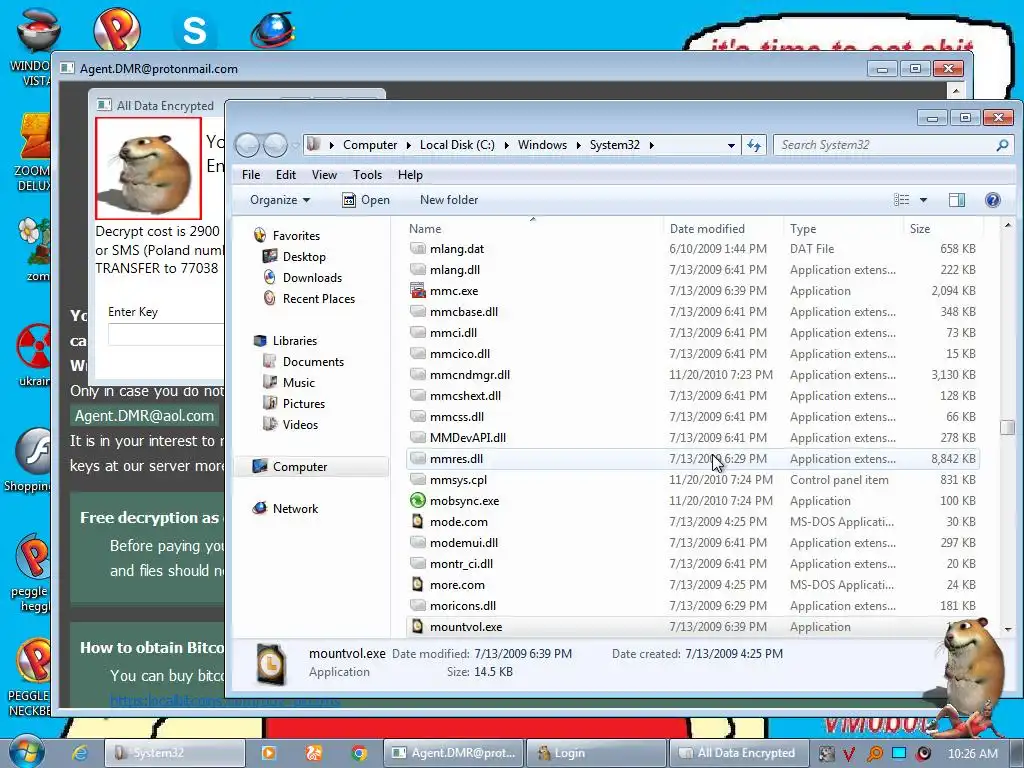Open the View menu

324,175
